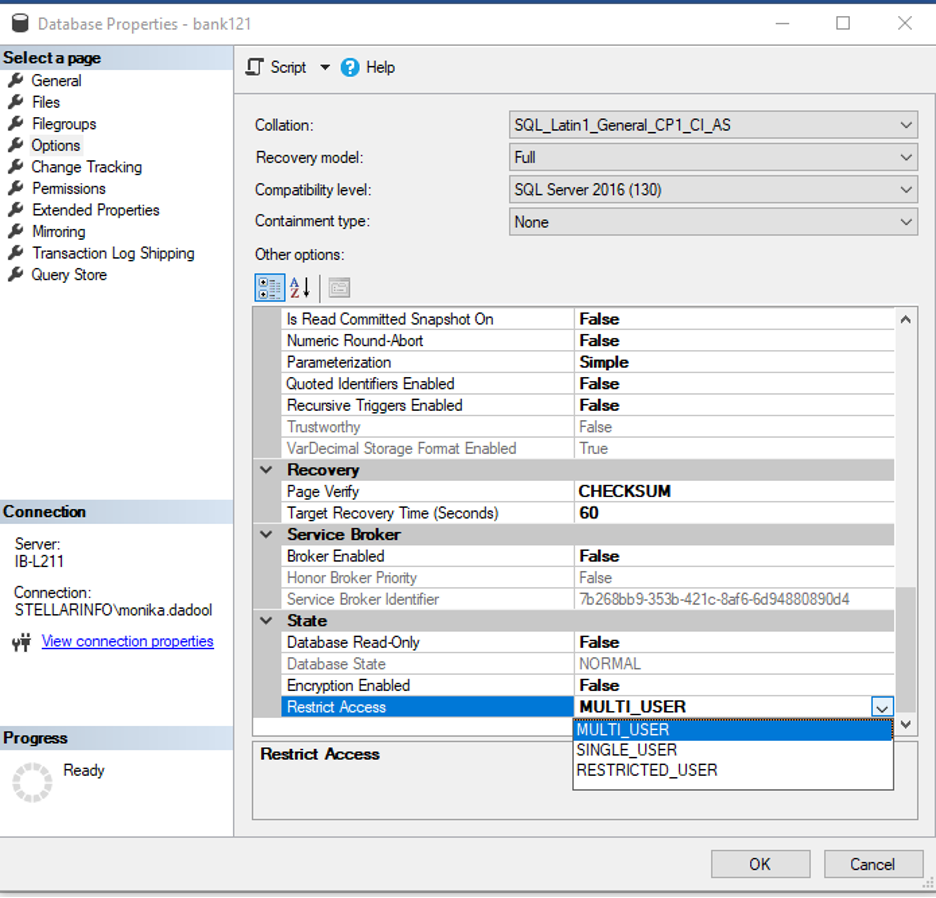Click the Property Pages toolbar icon
The height and width of the screenshot is (898, 936).
[x=339, y=288]
